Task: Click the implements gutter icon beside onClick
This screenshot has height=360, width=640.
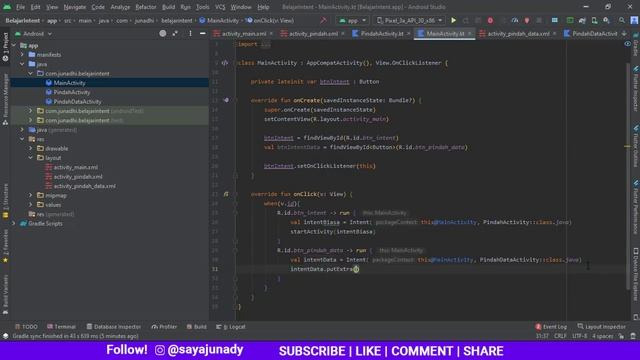Action: [226, 194]
